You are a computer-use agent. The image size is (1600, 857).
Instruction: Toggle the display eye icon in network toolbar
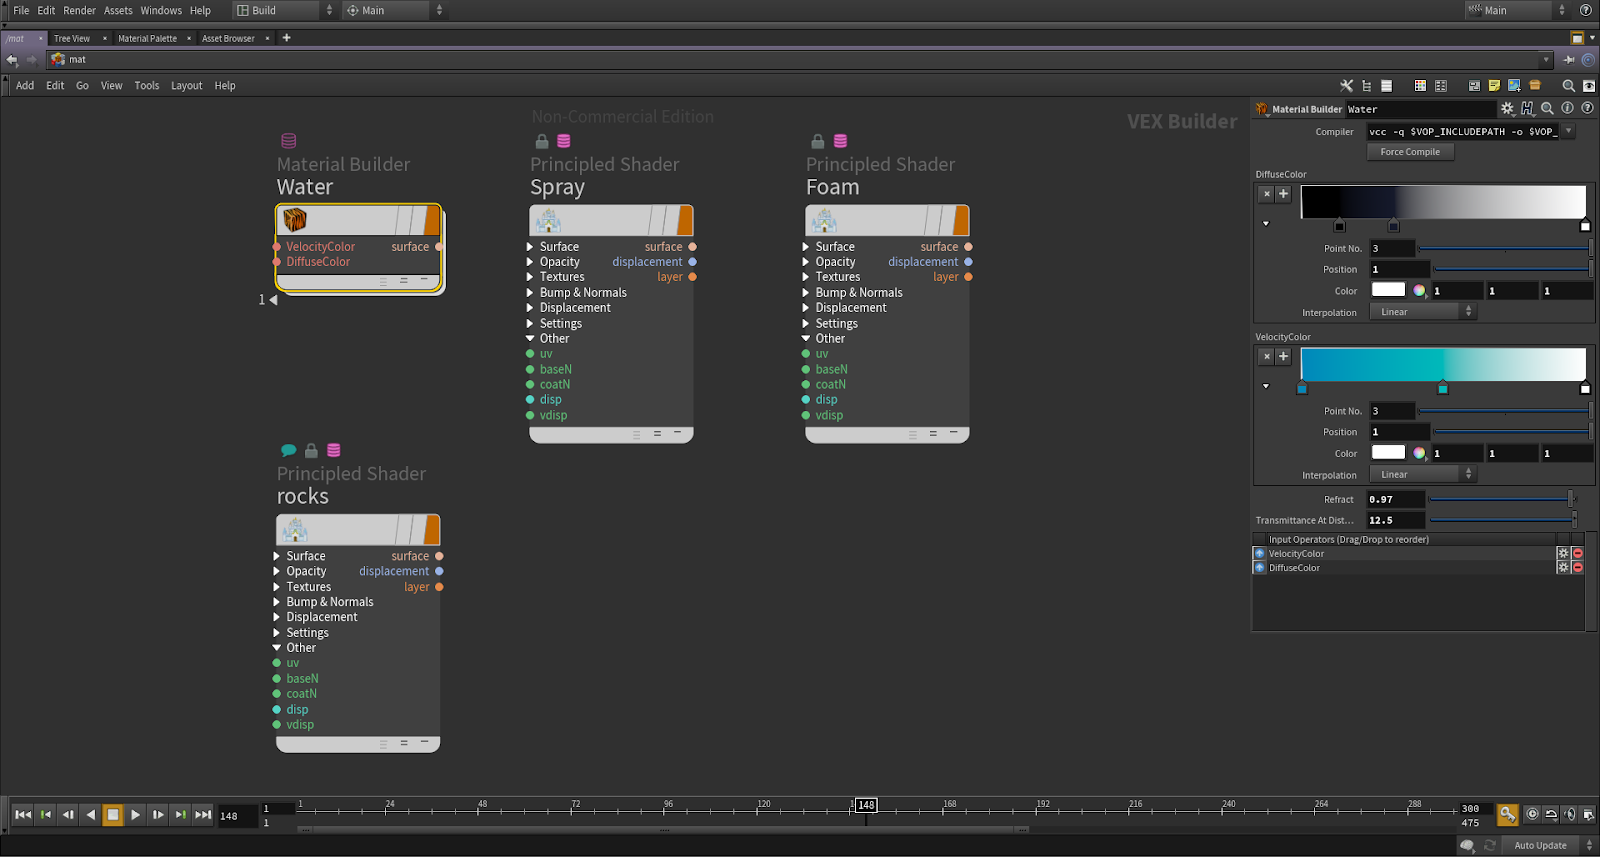coord(1589,86)
